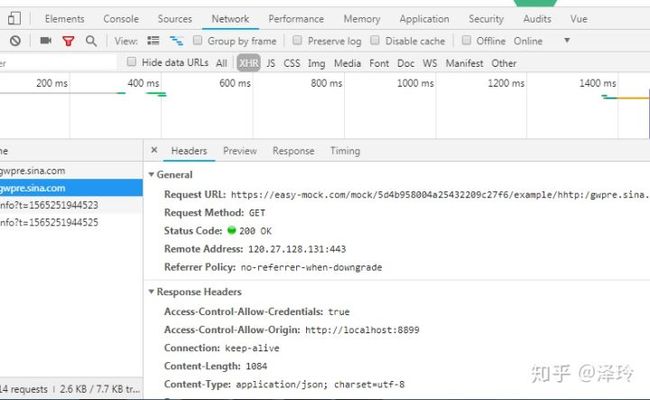Switch to large request rows view
650x400 pixels.
(x=153, y=41)
